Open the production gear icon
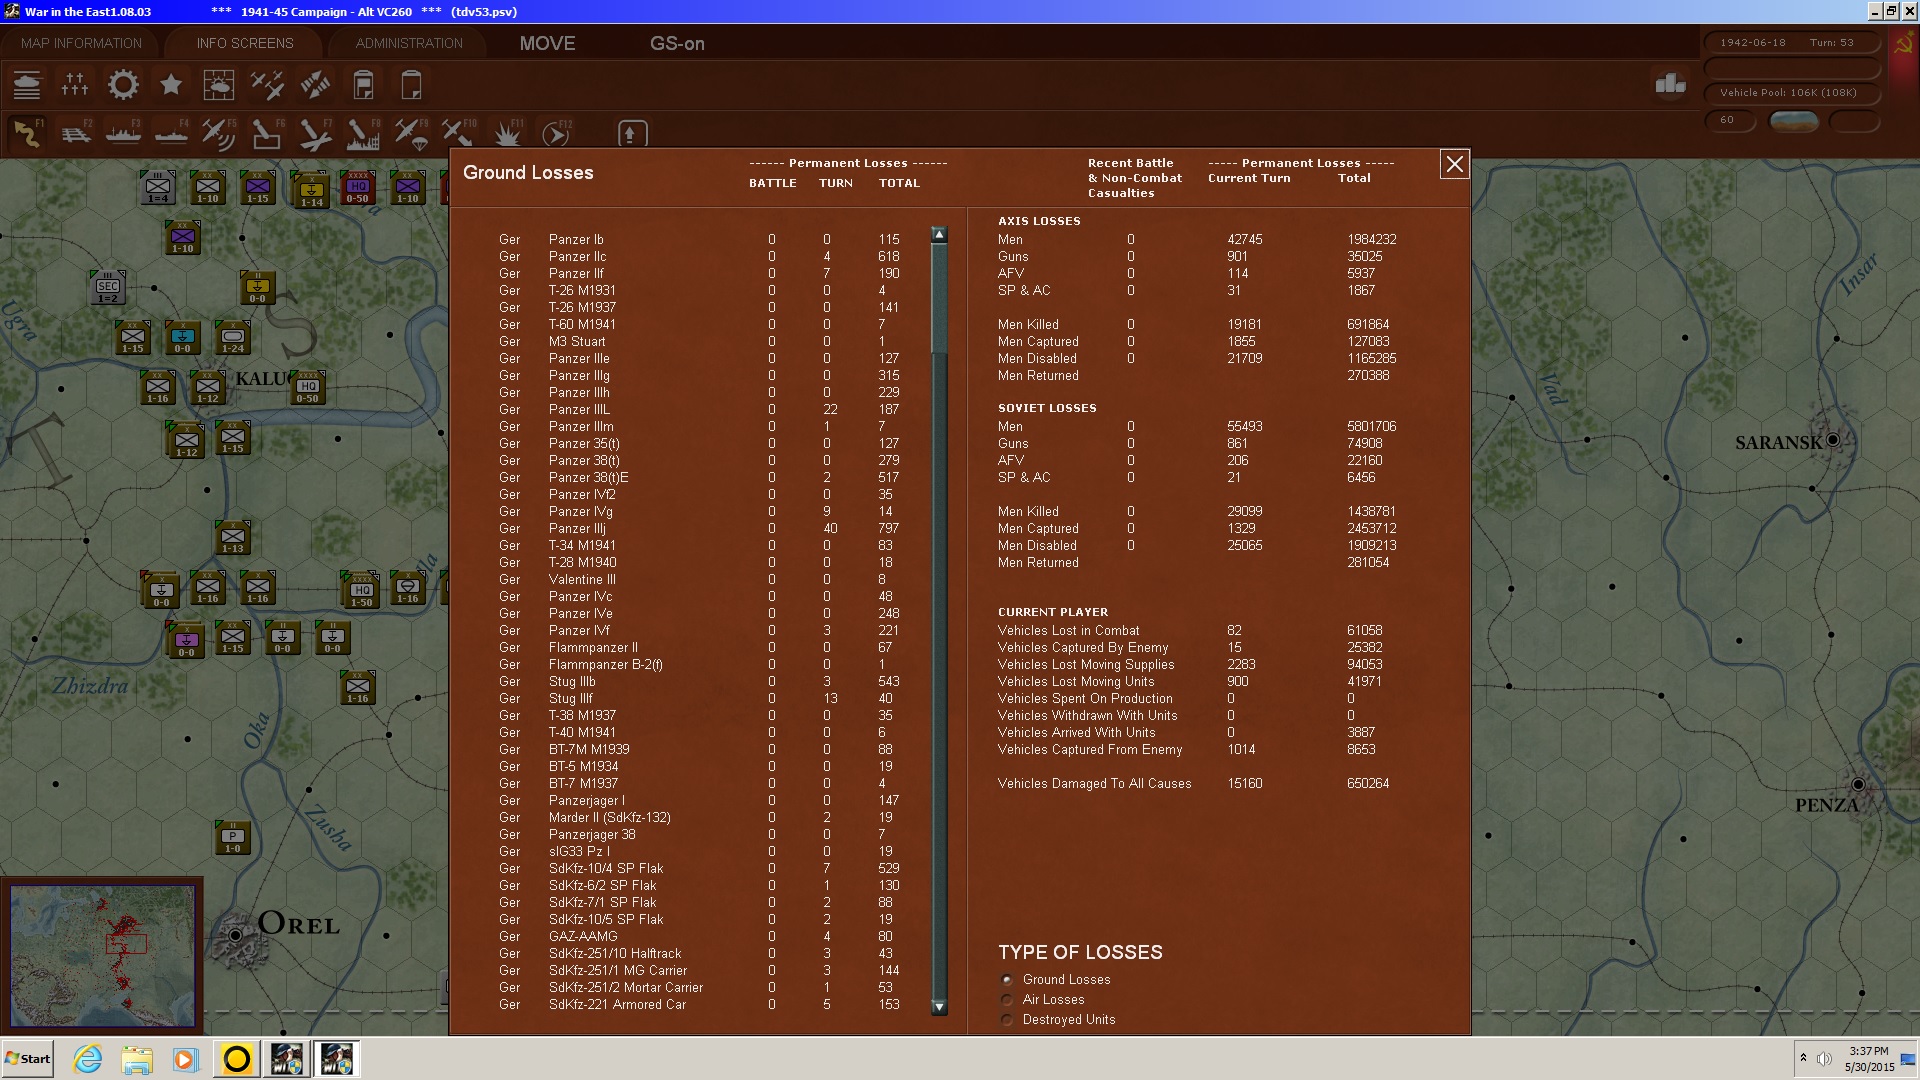 [x=123, y=85]
